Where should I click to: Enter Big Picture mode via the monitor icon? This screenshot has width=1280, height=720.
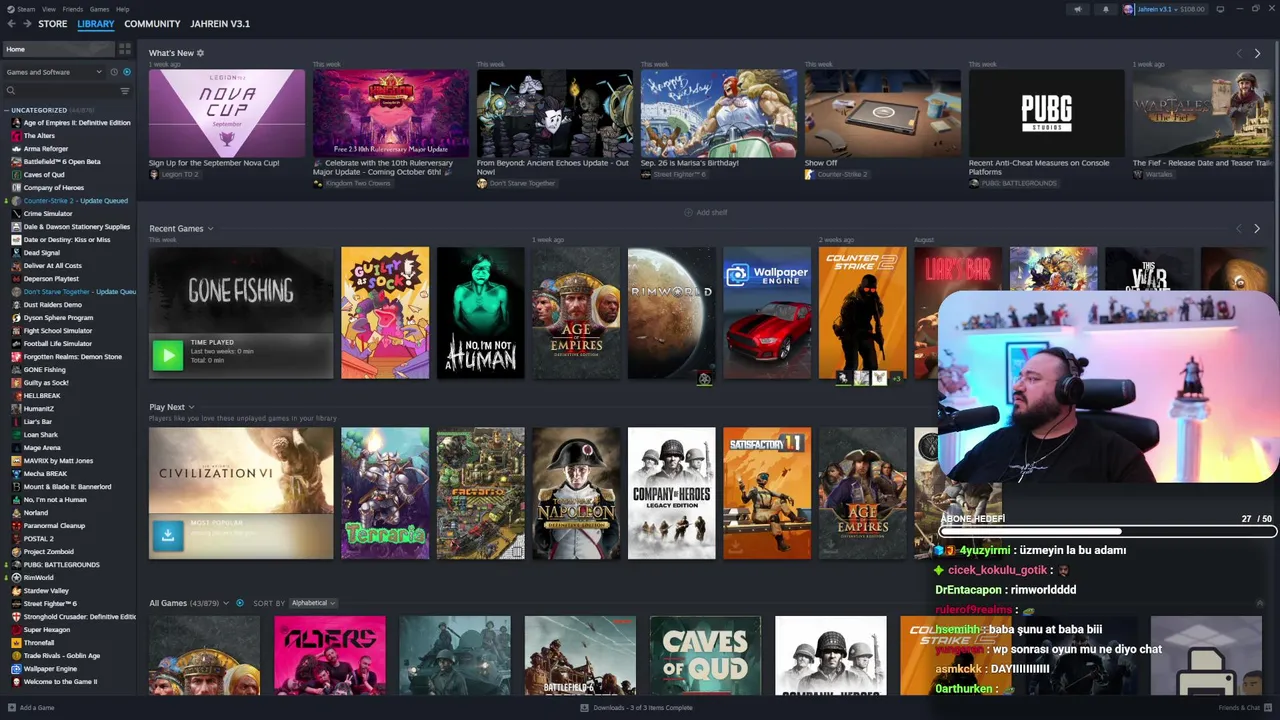(x=1220, y=9)
